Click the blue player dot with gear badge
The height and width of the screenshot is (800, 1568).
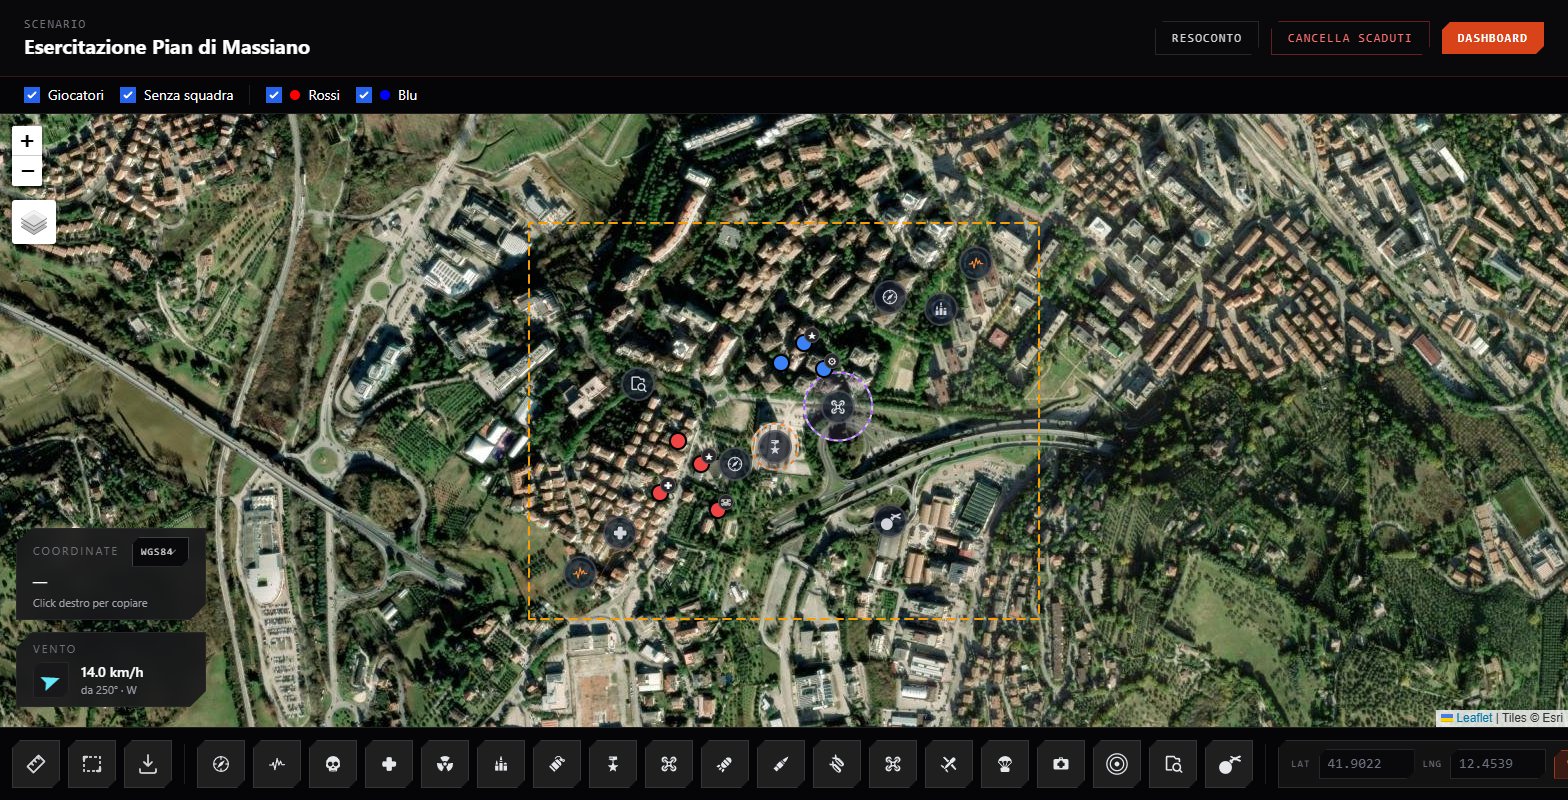(824, 369)
